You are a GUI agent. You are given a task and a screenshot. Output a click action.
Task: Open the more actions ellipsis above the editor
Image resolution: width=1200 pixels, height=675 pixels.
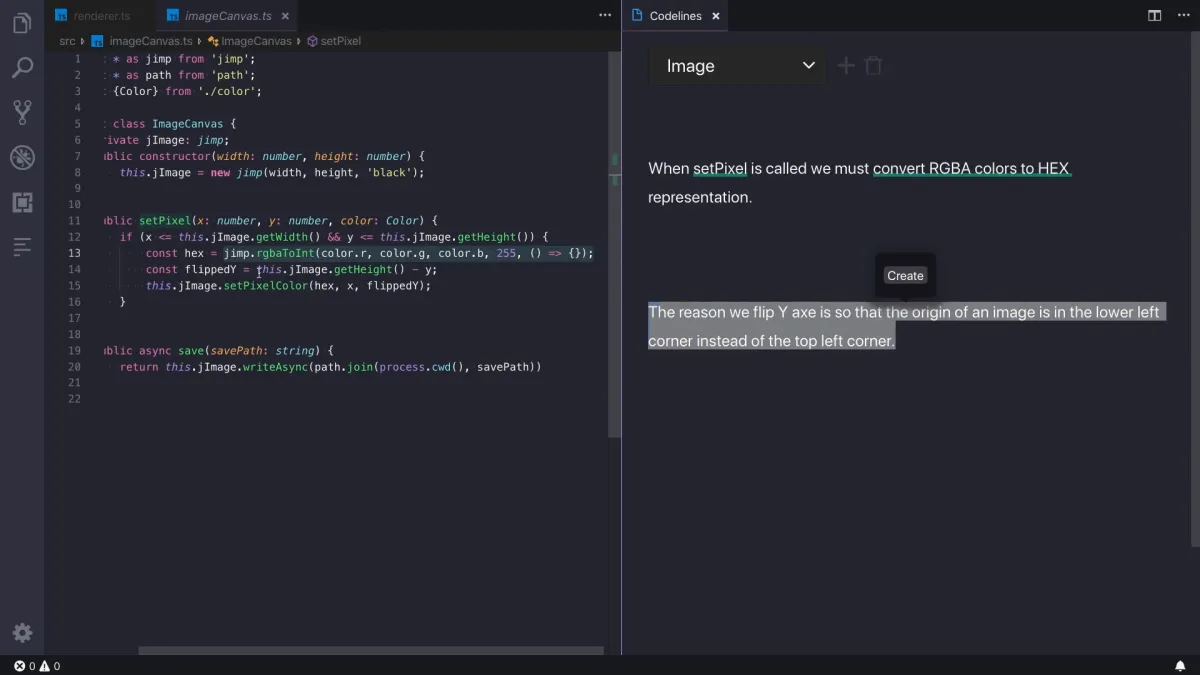pyautogui.click(x=605, y=15)
